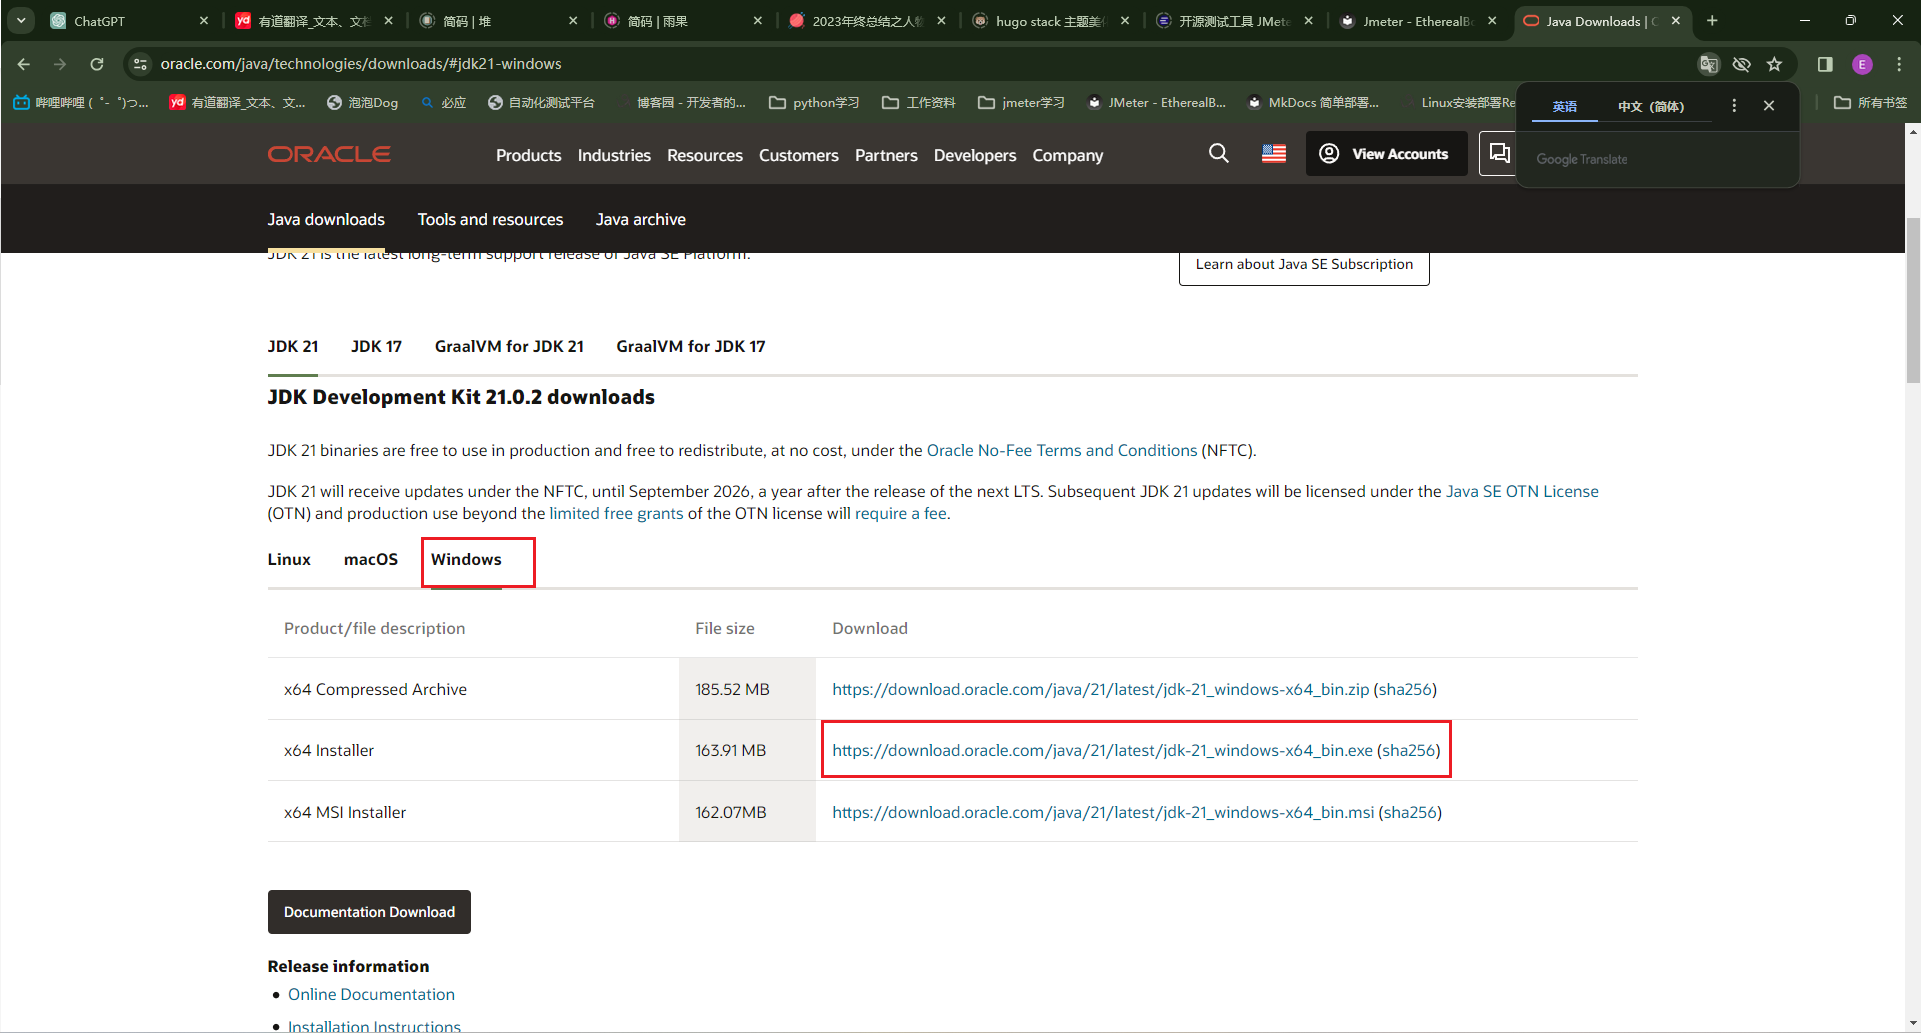Image resolution: width=1921 pixels, height=1033 pixels.
Task: Open the Java SE OTN License link
Action: pos(1522,491)
